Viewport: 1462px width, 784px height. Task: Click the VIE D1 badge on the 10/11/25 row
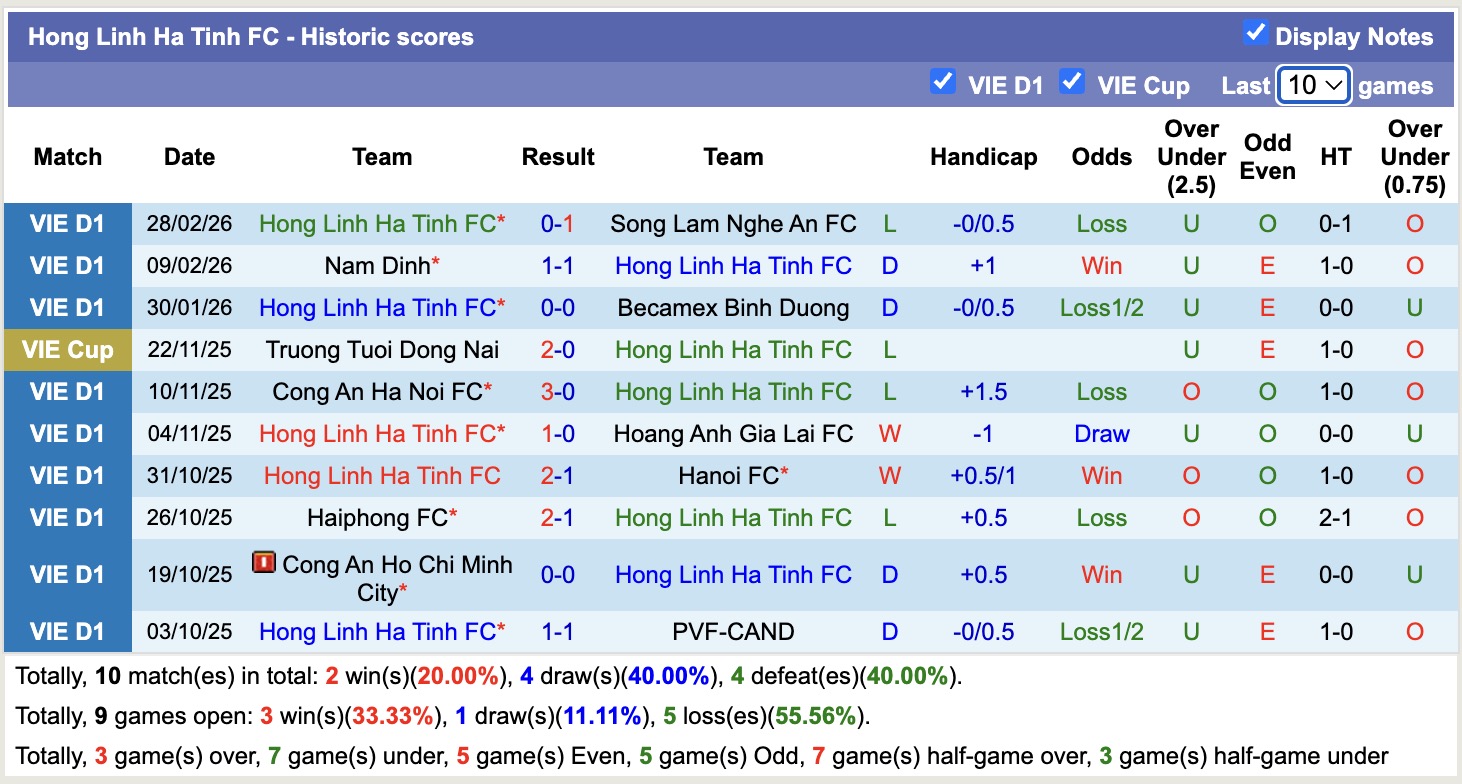67,391
